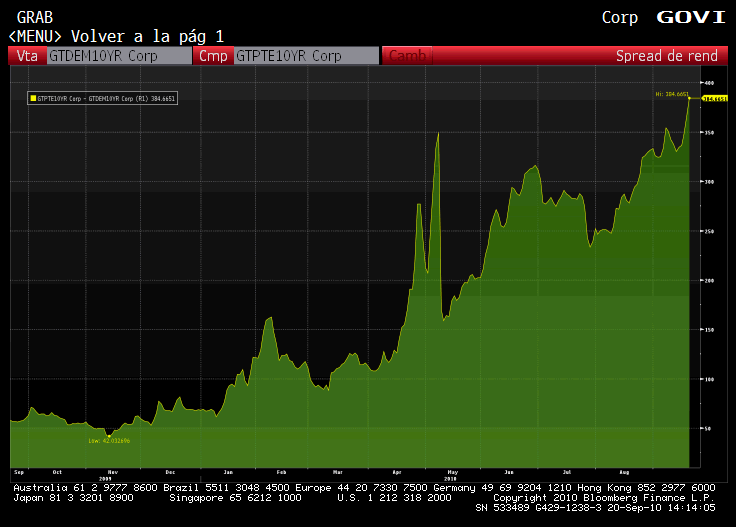Click the <MENU> Volver a la pág 1 link

[116, 36]
